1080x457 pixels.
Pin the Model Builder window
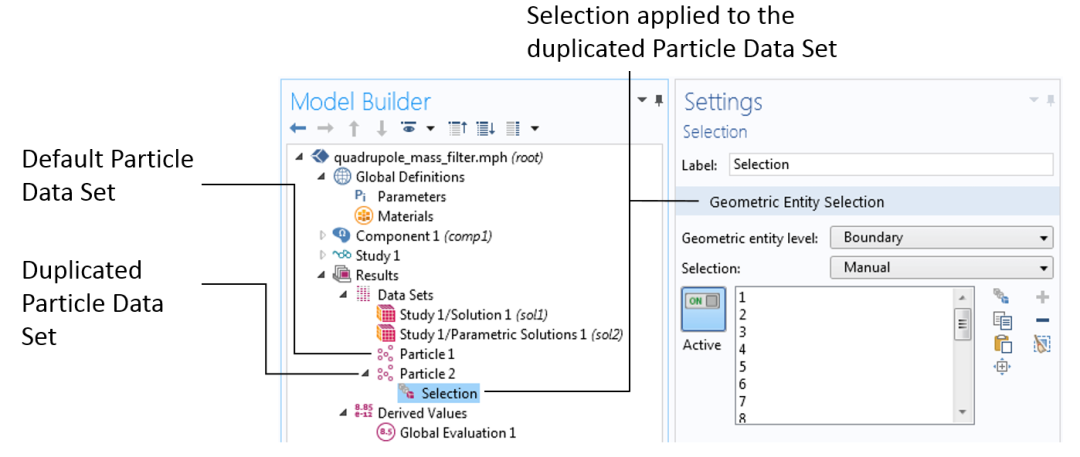[x=658, y=101]
